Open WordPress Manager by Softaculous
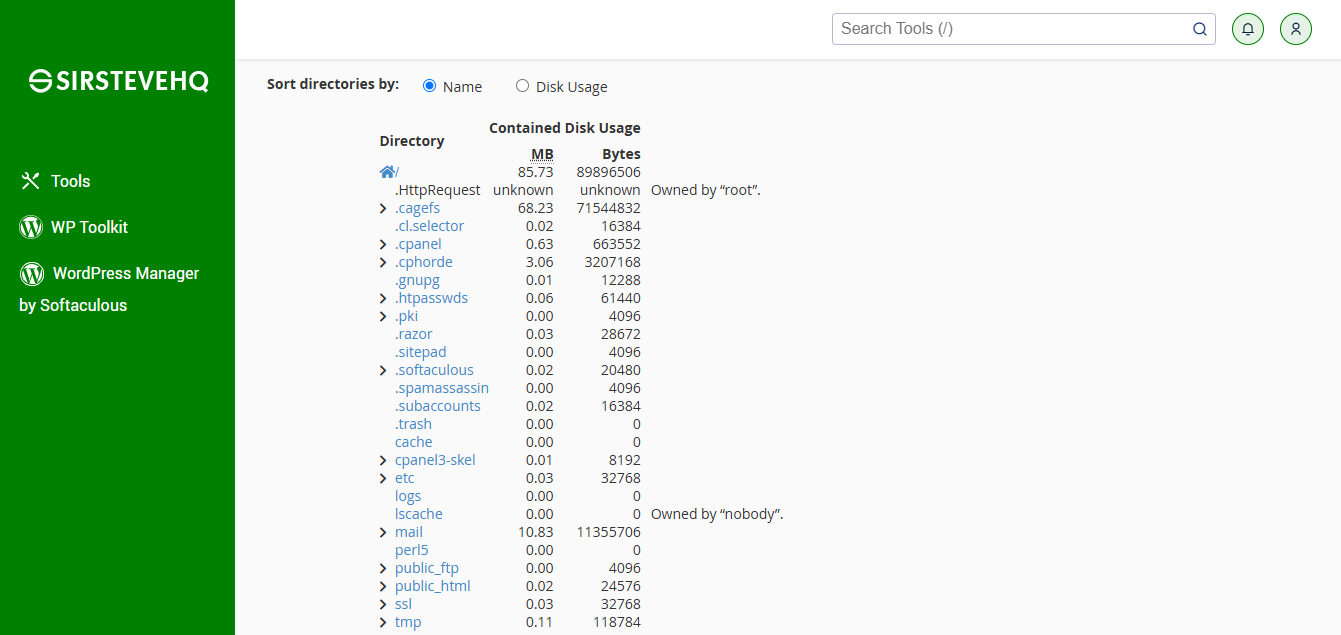The height and width of the screenshot is (635, 1341). [x=109, y=289]
